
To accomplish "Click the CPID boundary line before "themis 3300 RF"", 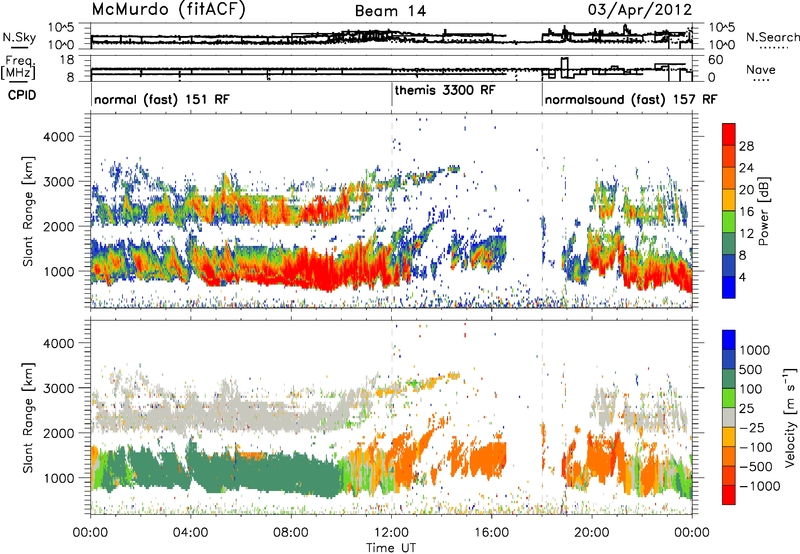I will coord(392,94).
